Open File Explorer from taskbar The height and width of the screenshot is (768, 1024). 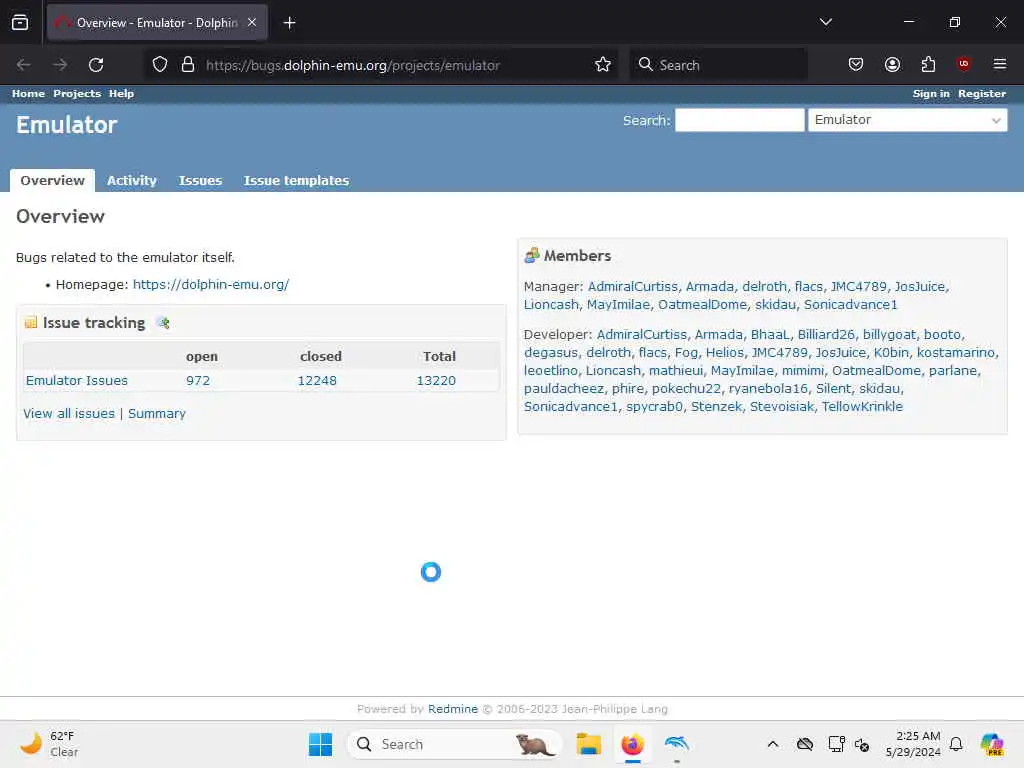pyautogui.click(x=588, y=744)
